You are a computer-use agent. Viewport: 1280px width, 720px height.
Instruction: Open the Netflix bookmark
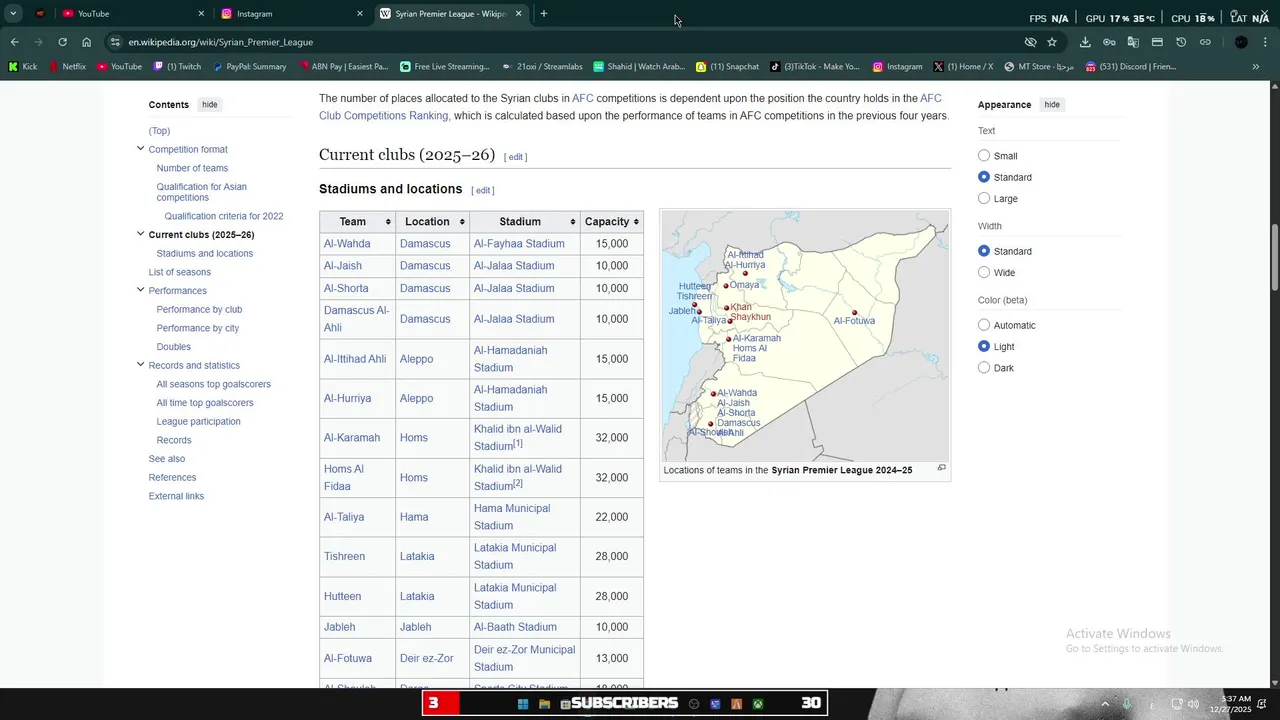pos(67,67)
